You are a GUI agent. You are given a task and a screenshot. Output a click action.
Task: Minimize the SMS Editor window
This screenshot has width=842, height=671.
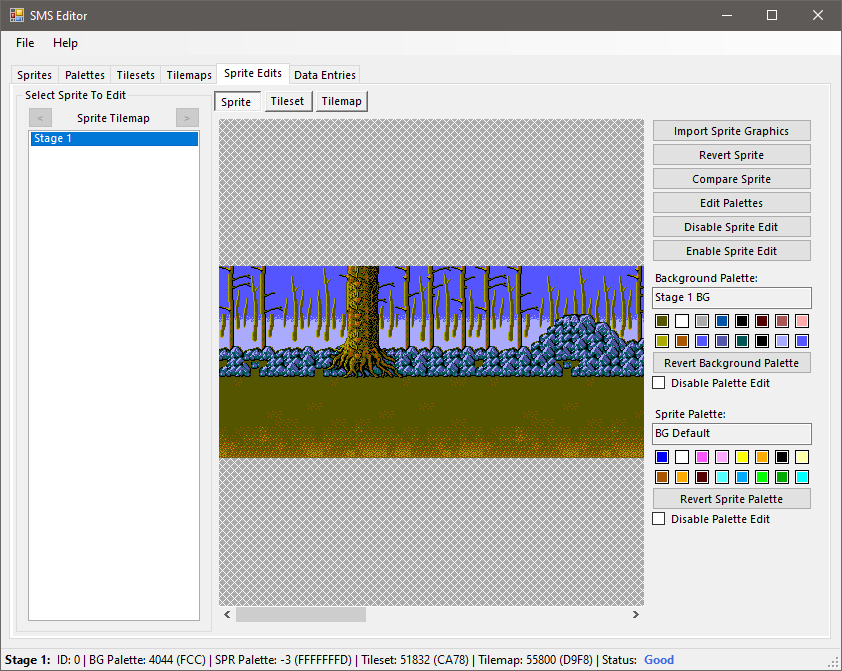pyautogui.click(x=727, y=15)
